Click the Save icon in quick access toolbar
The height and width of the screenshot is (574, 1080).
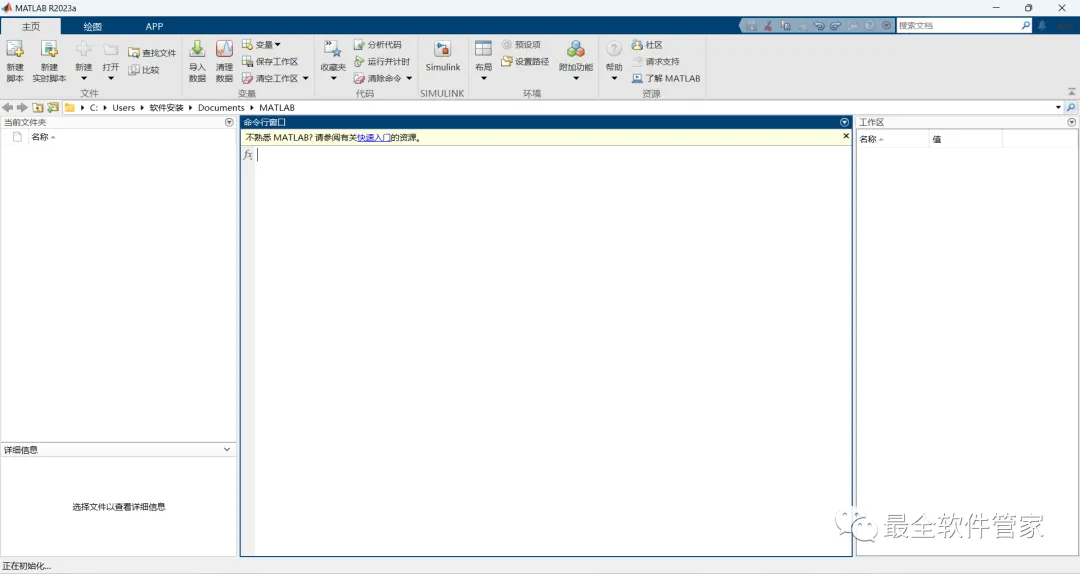click(x=751, y=25)
